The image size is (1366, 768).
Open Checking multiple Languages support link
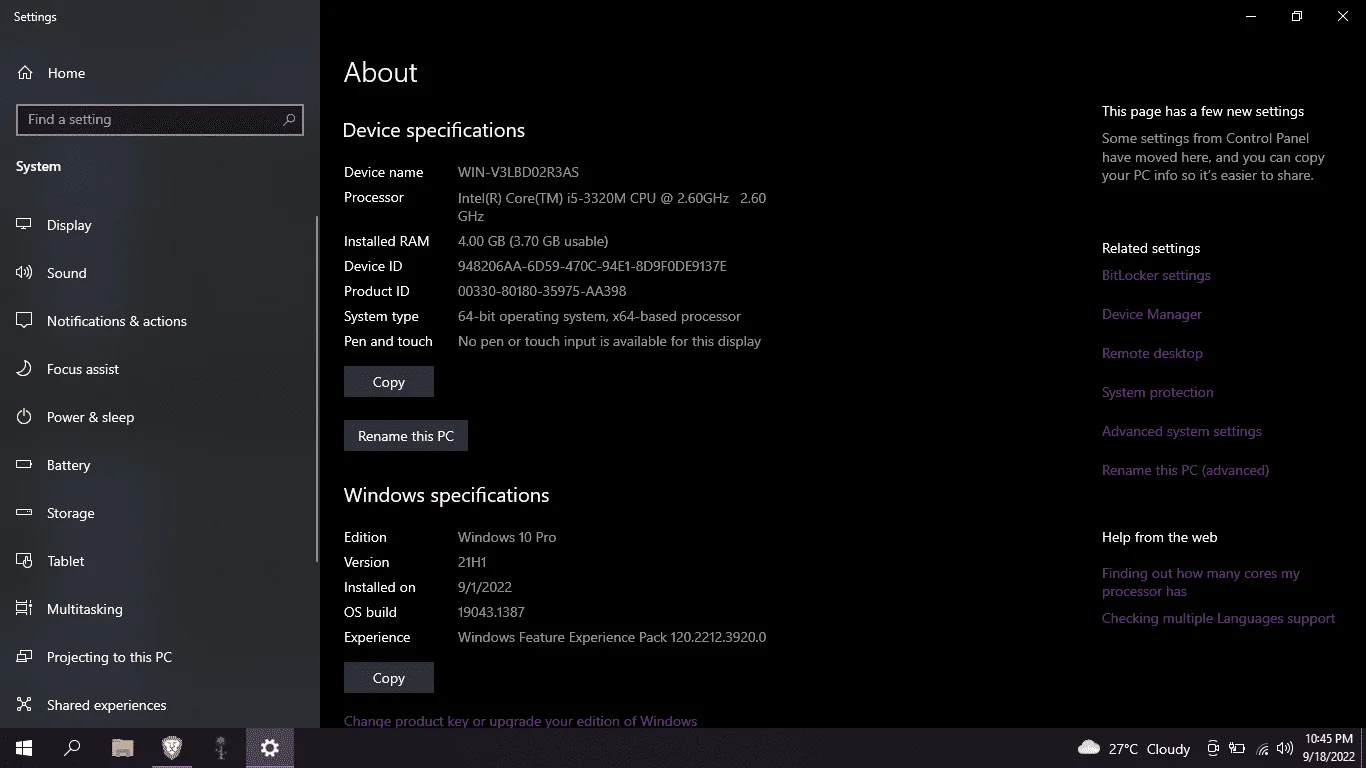[1218, 618]
